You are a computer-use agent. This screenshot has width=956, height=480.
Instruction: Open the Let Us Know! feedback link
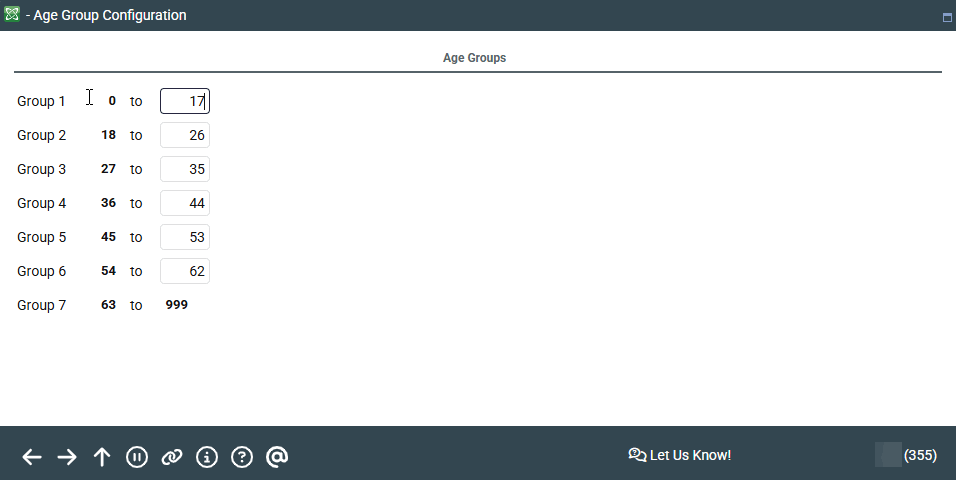point(680,455)
